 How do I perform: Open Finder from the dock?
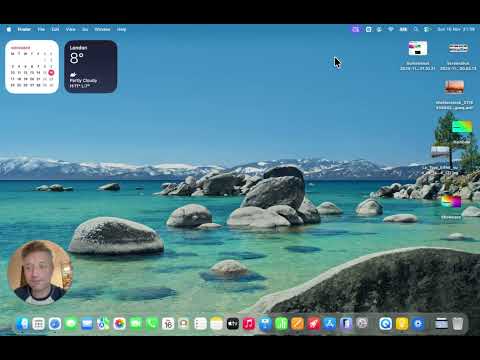point(22,324)
